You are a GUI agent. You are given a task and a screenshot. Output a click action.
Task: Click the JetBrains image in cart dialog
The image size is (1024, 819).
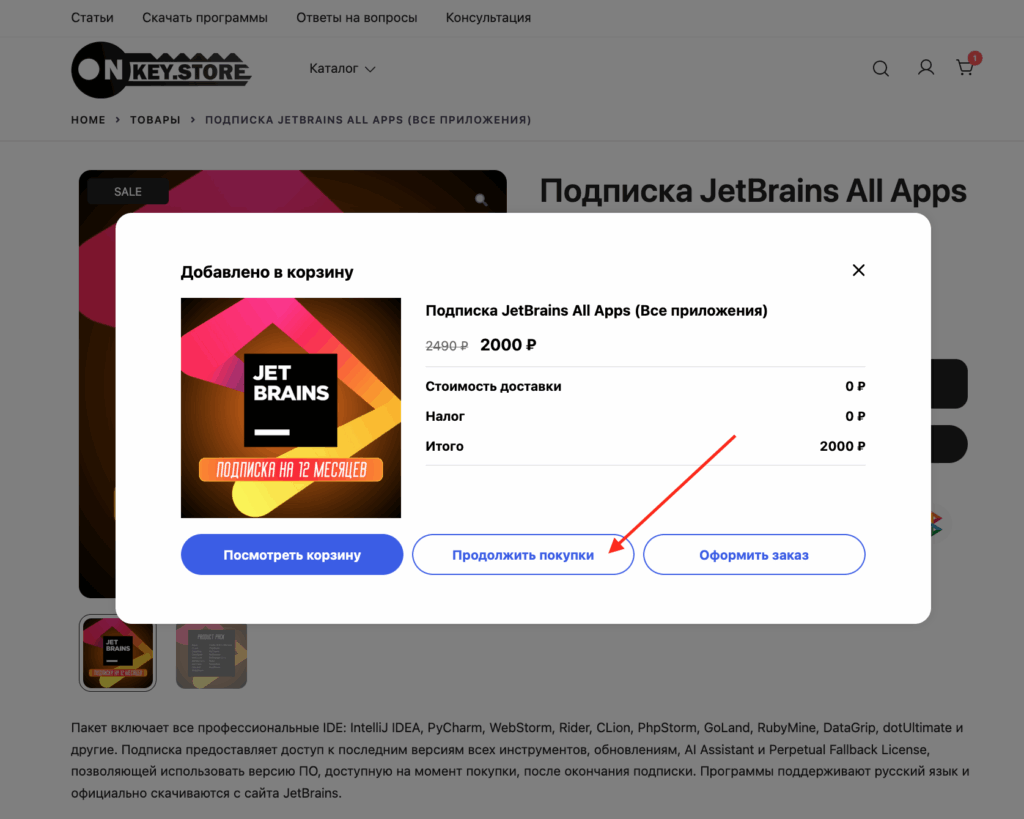click(291, 408)
